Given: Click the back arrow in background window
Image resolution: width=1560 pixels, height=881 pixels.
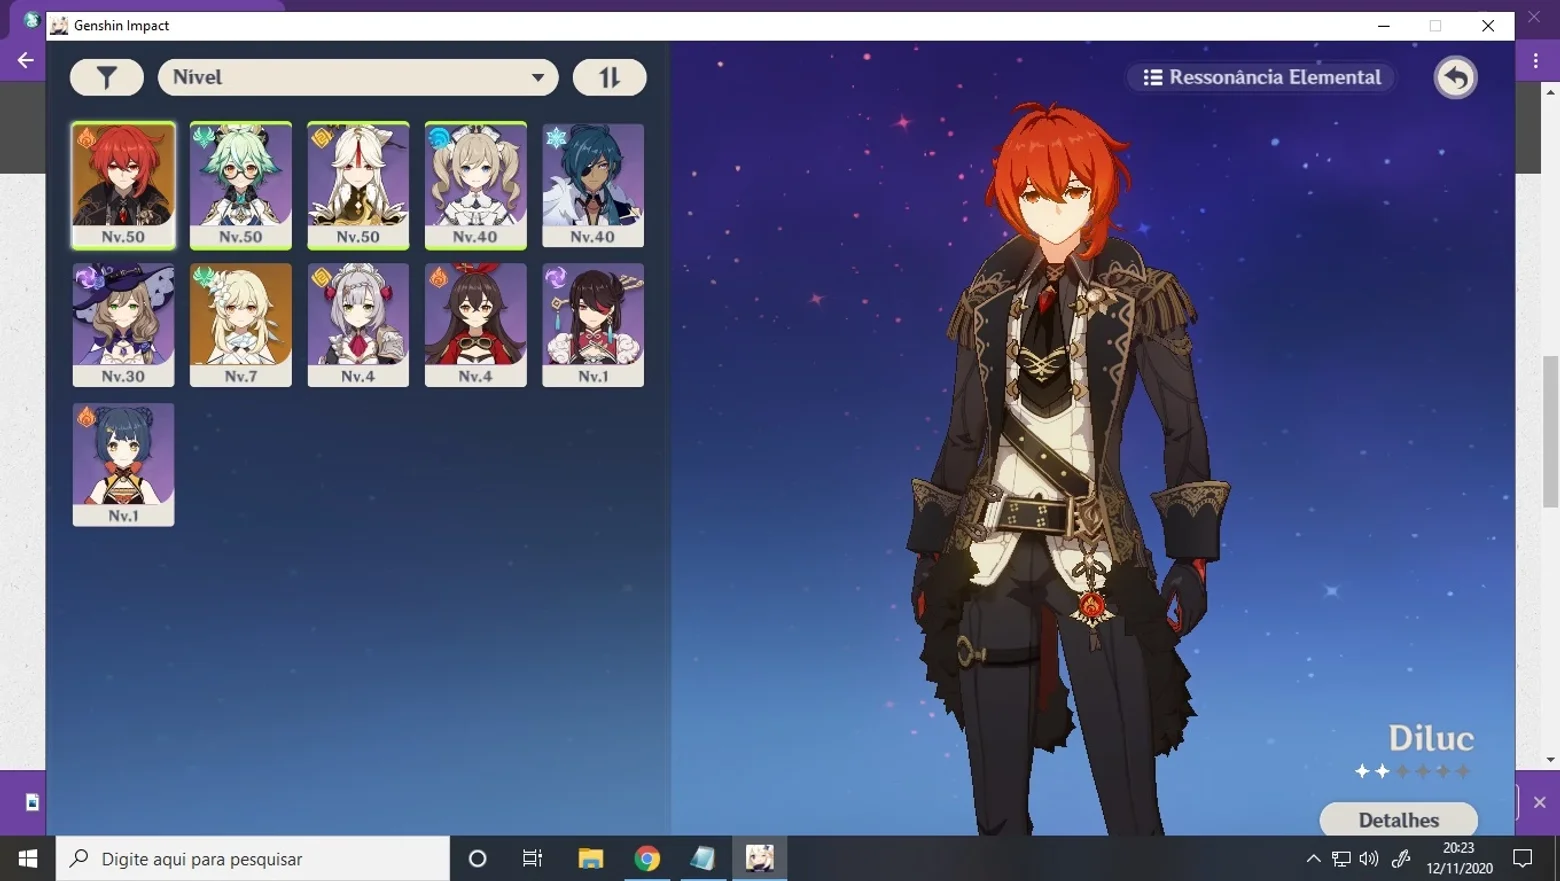Looking at the screenshot, I should pos(25,60).
